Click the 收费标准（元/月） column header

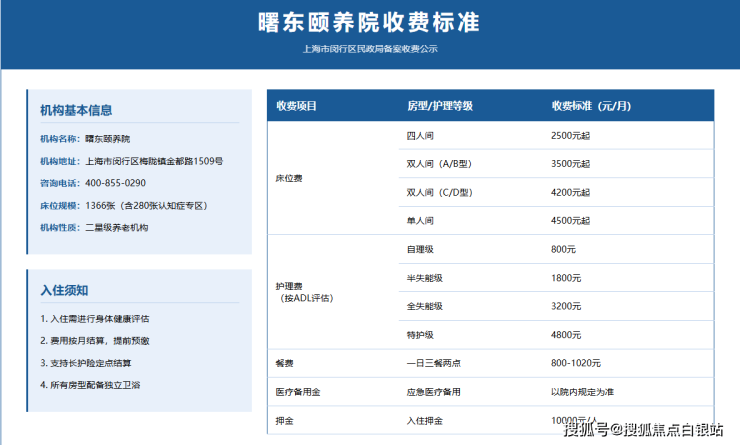coord(591,106)
